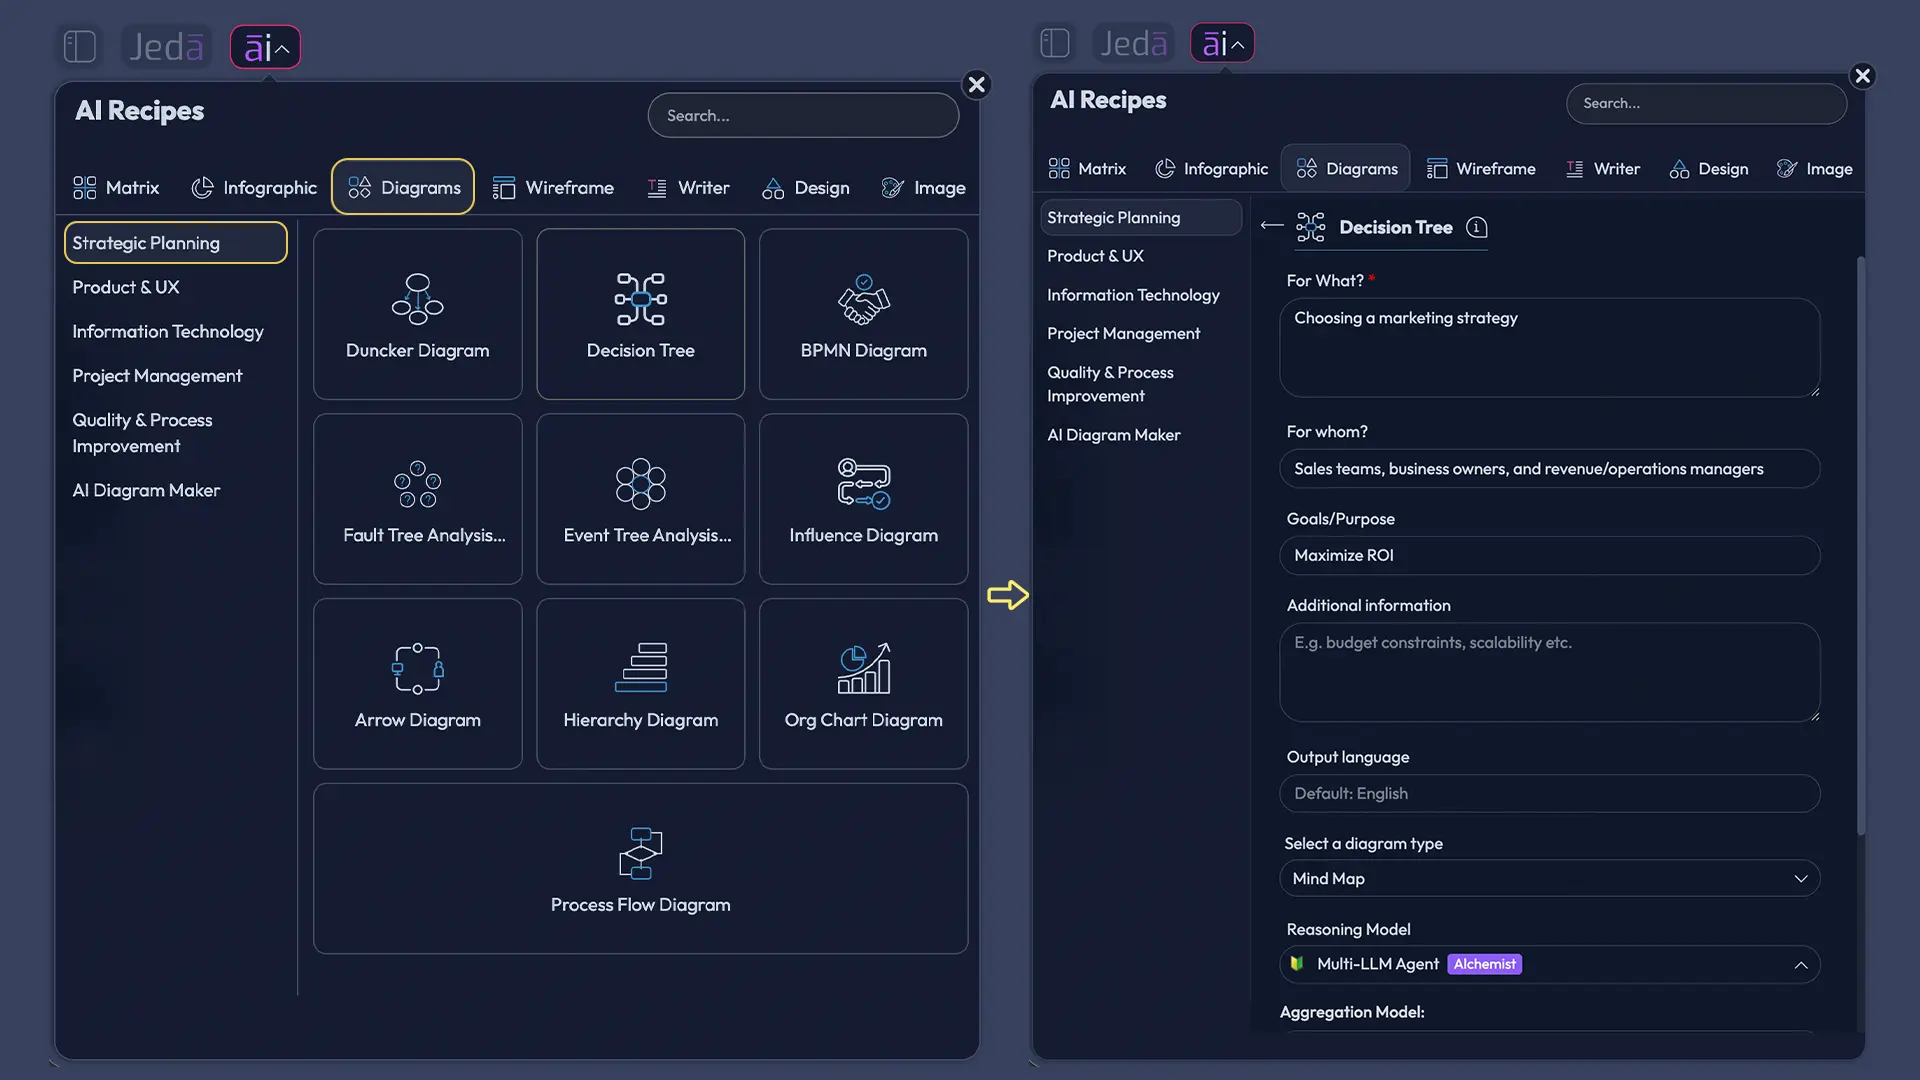Click the Alchemist badge
1920x1080 pixels.
tap(1484, 964)
